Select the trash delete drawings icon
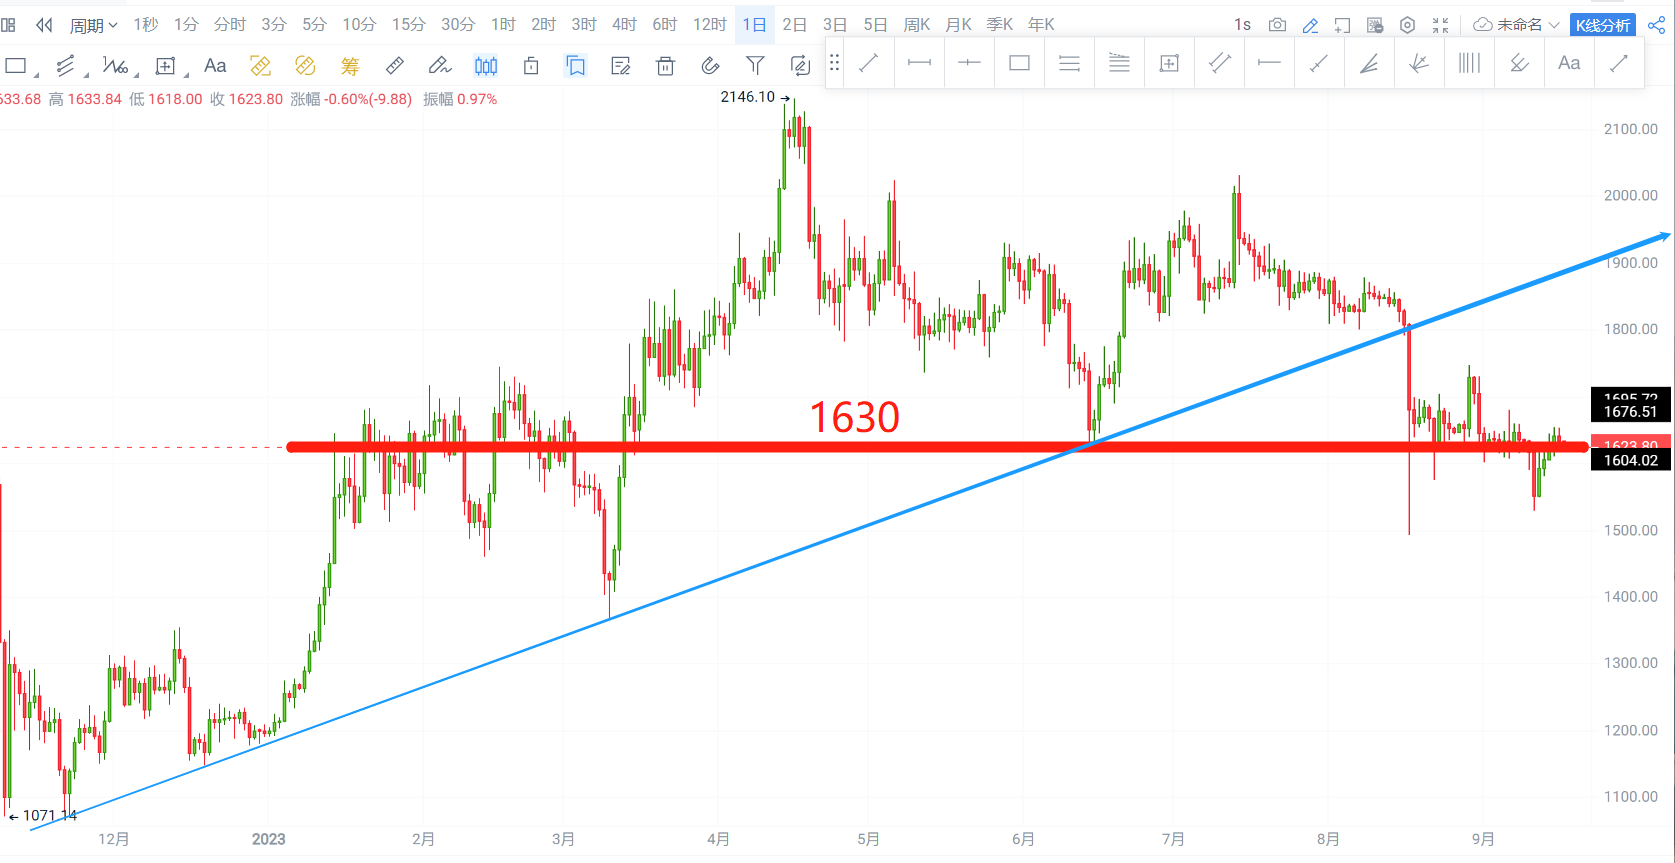This screenshot has height=863, width=1675. pos(665,66)
